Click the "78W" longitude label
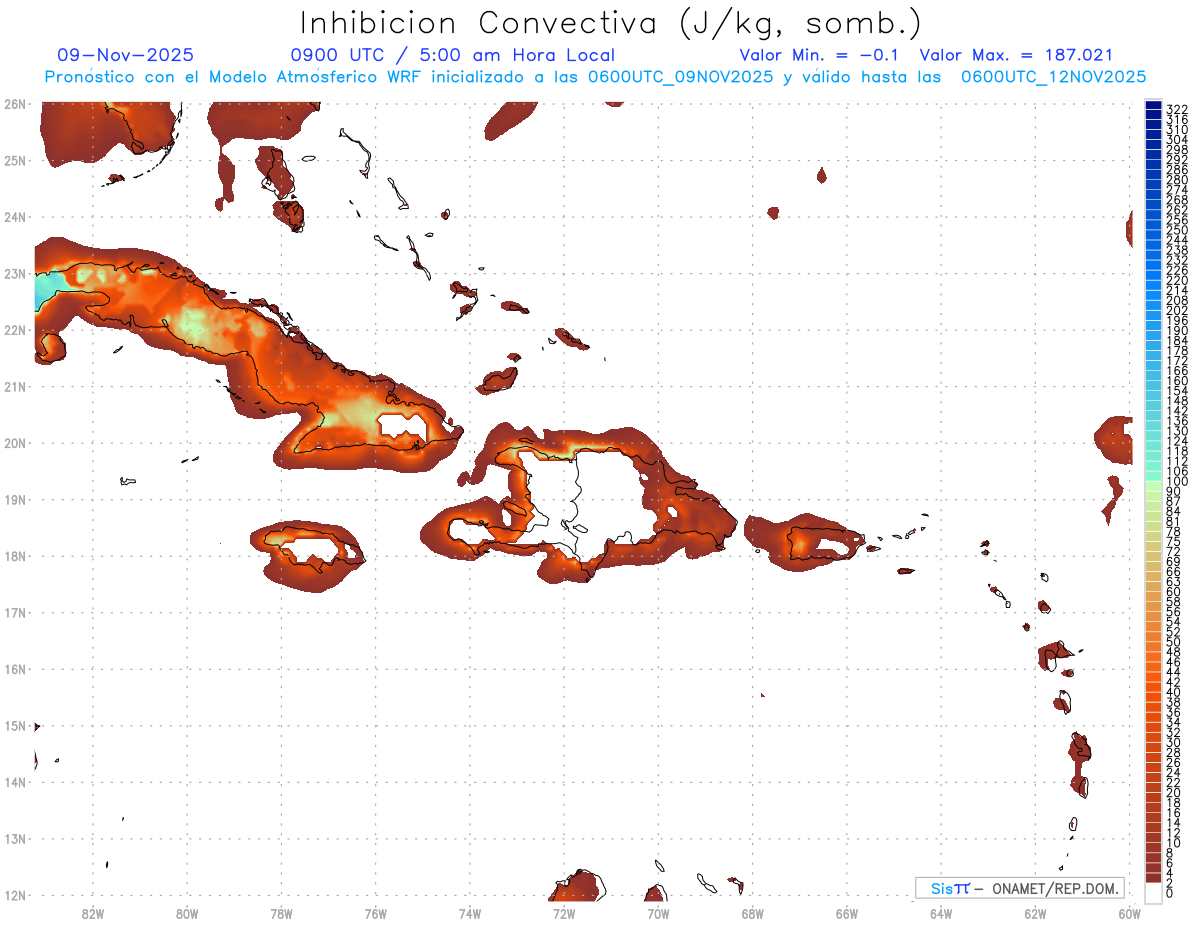The width and height of the screenshot is (1200, 927). [281, 913]
